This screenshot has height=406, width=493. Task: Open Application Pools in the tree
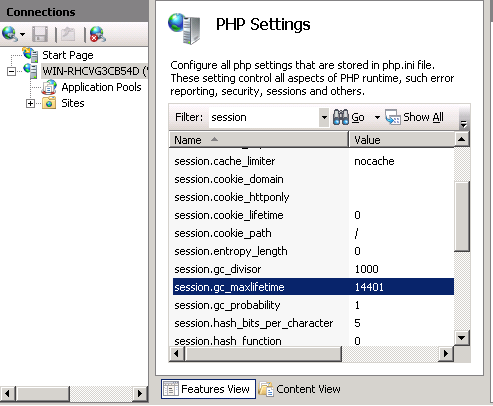[101, 87]
